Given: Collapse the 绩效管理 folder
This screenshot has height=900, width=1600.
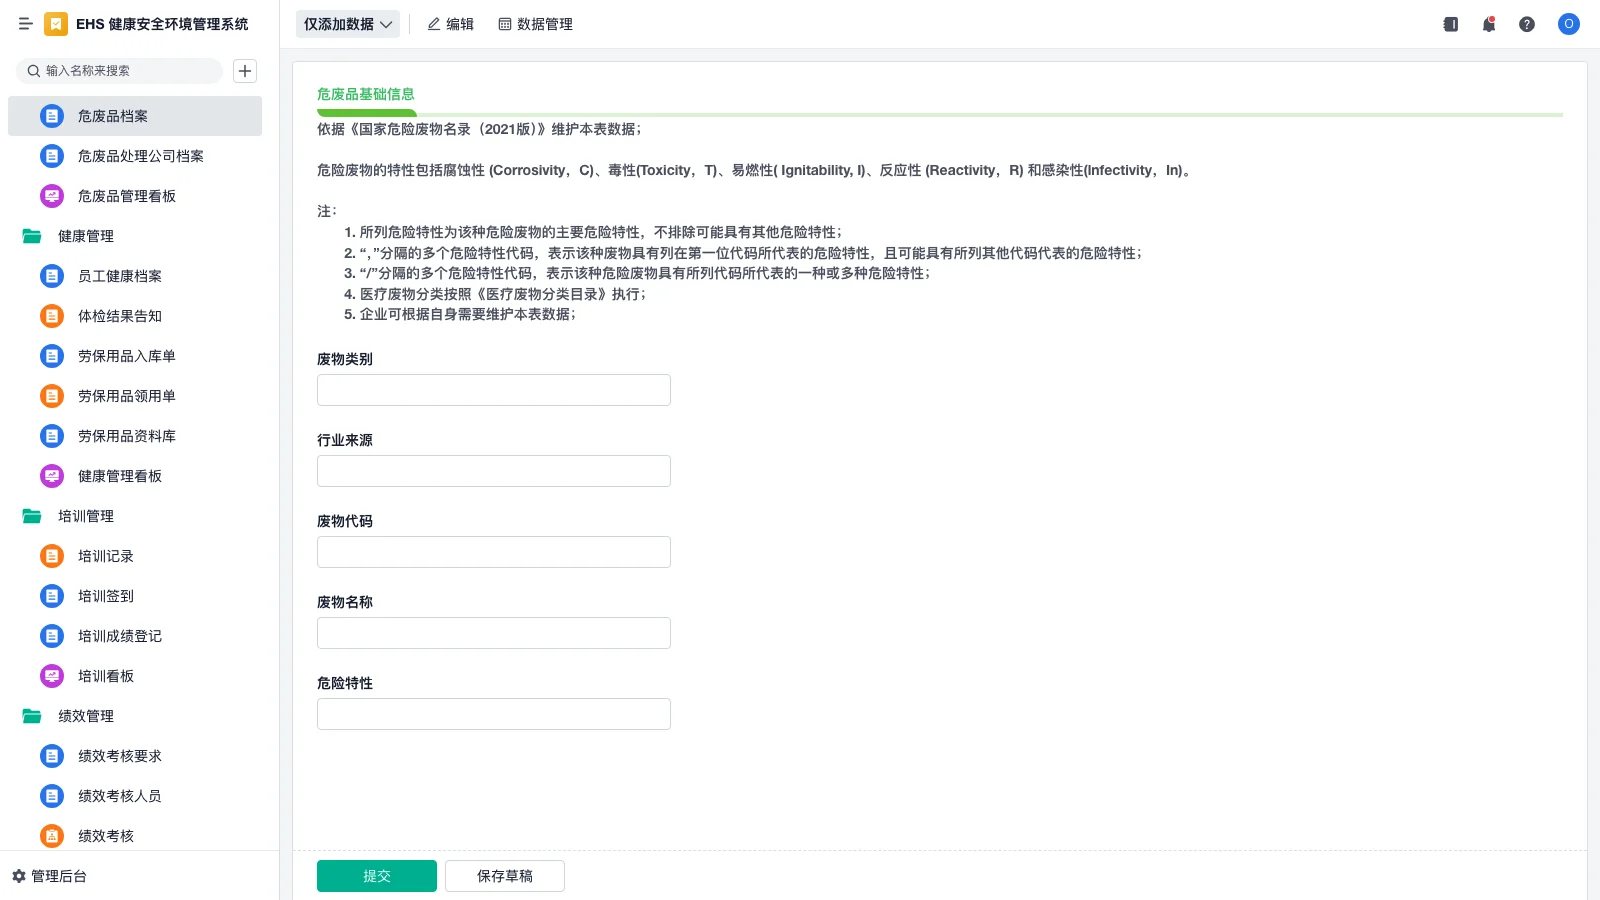Looking at the screenshot, I should [86, 716].
